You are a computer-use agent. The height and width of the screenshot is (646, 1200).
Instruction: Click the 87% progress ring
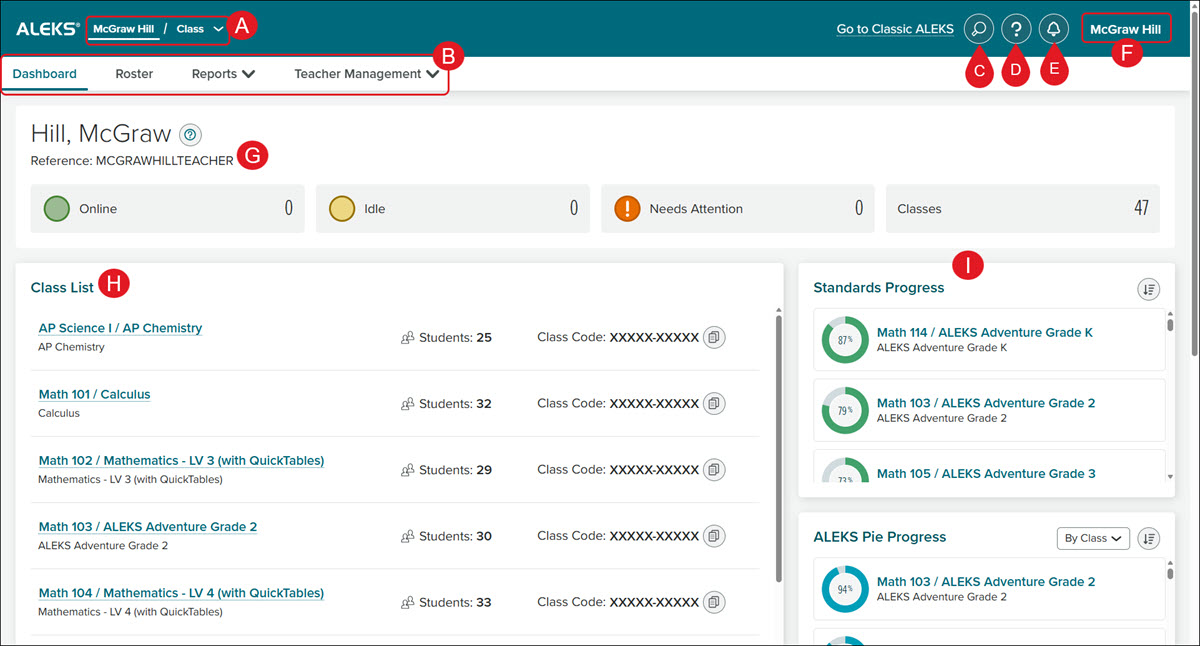pyautogui.click(x=845, y=340)
